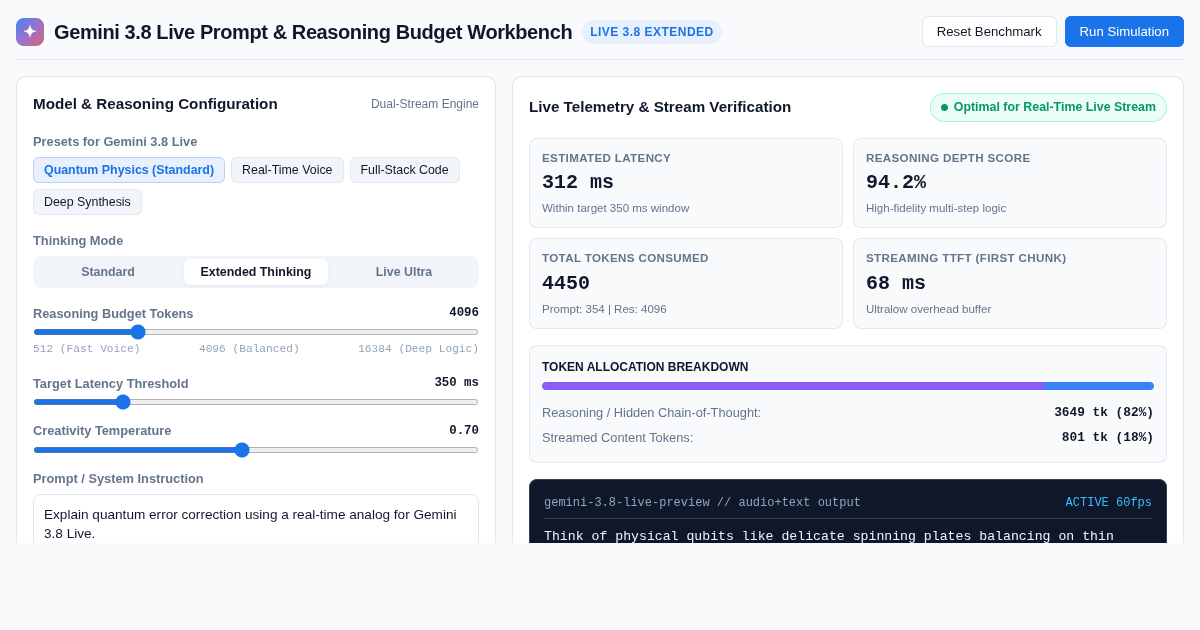This screenshot has width=1200, height=630.
Task: Click the Reasoning / Hidden Chain-of-Thought label
Action: (651, 413)
